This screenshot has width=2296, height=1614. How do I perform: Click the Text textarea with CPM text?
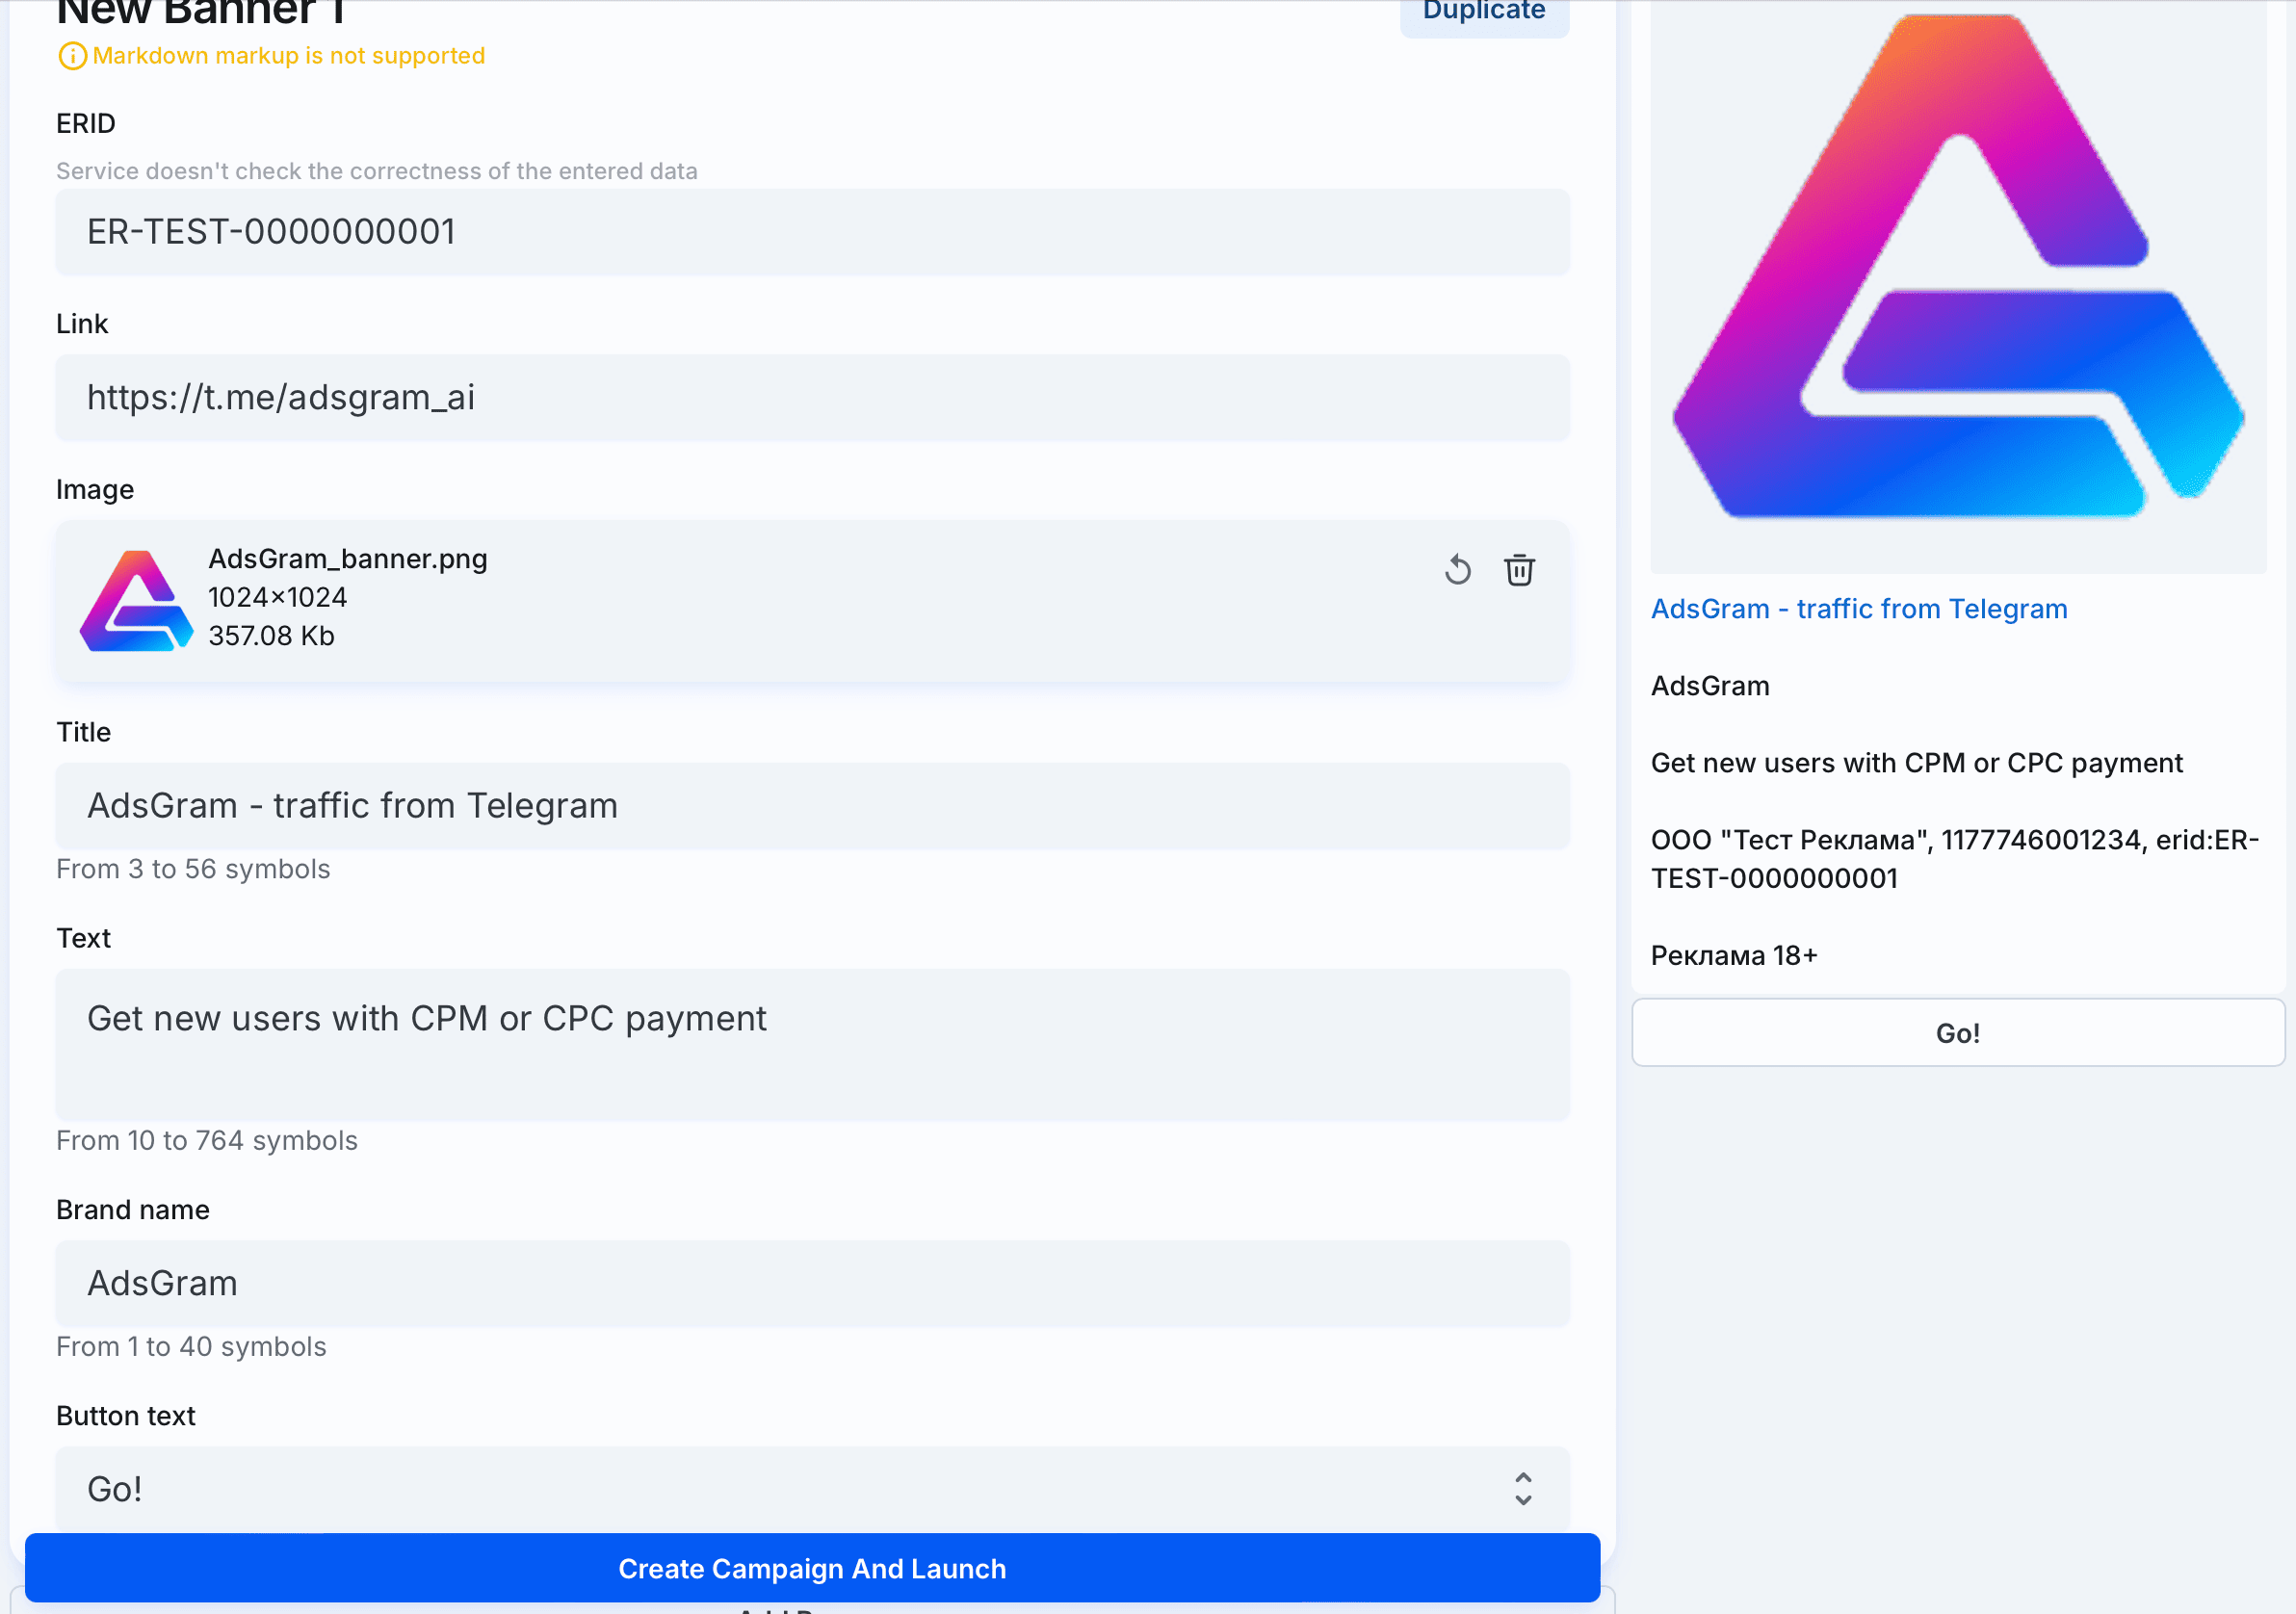click(812, 1044)
